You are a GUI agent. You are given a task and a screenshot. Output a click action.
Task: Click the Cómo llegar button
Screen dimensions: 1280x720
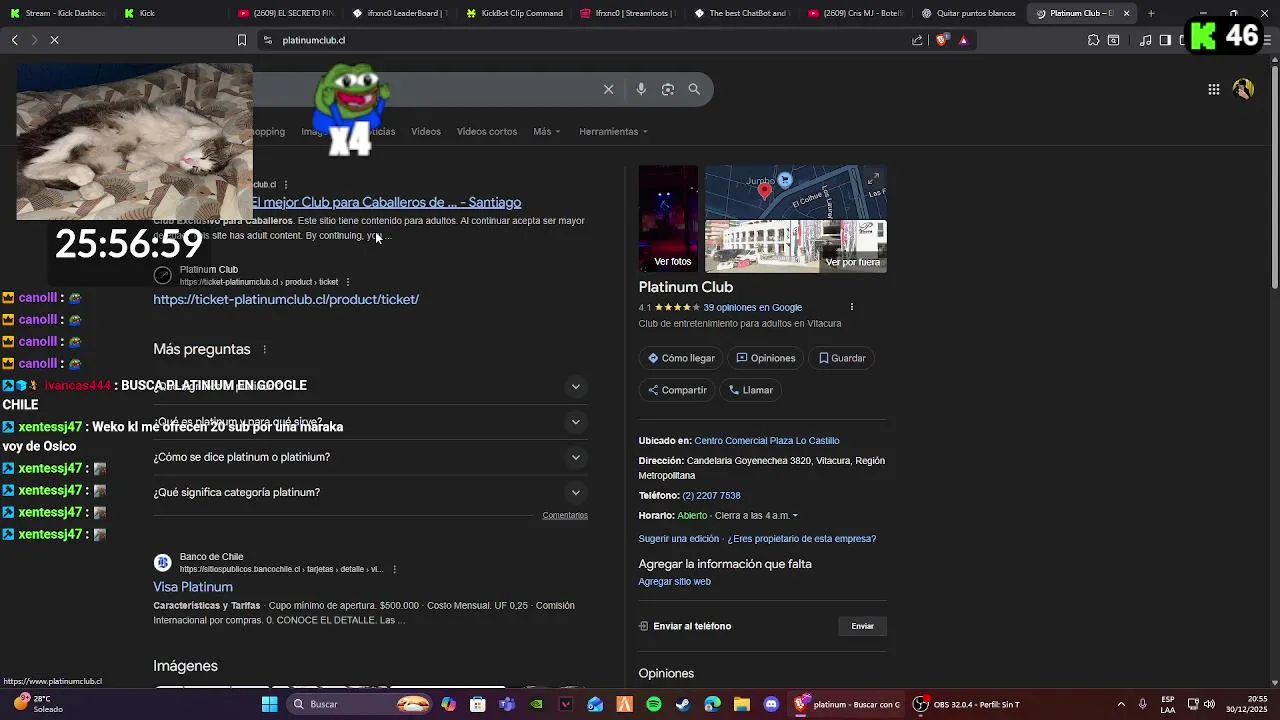point(681,358)
